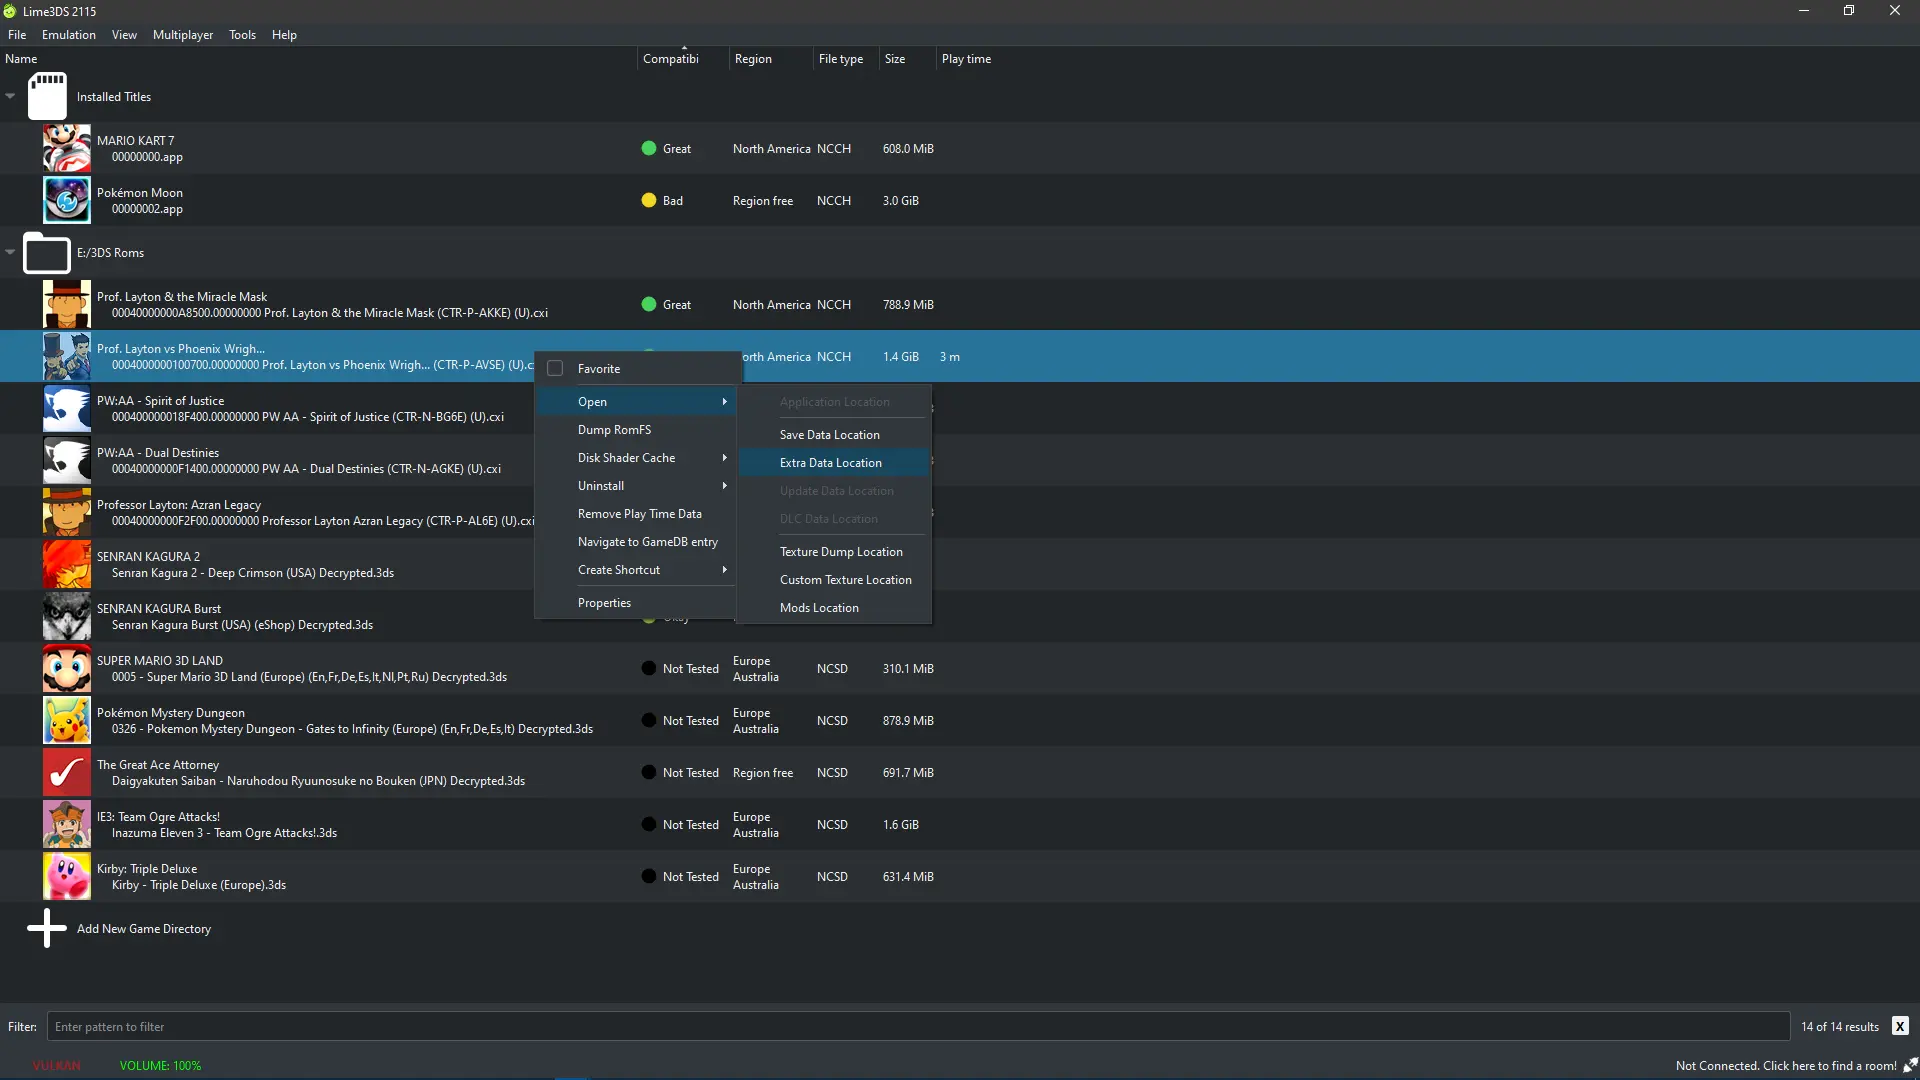Choose Mods Location
1920x1080 pixels.
[x=835, y=607]
